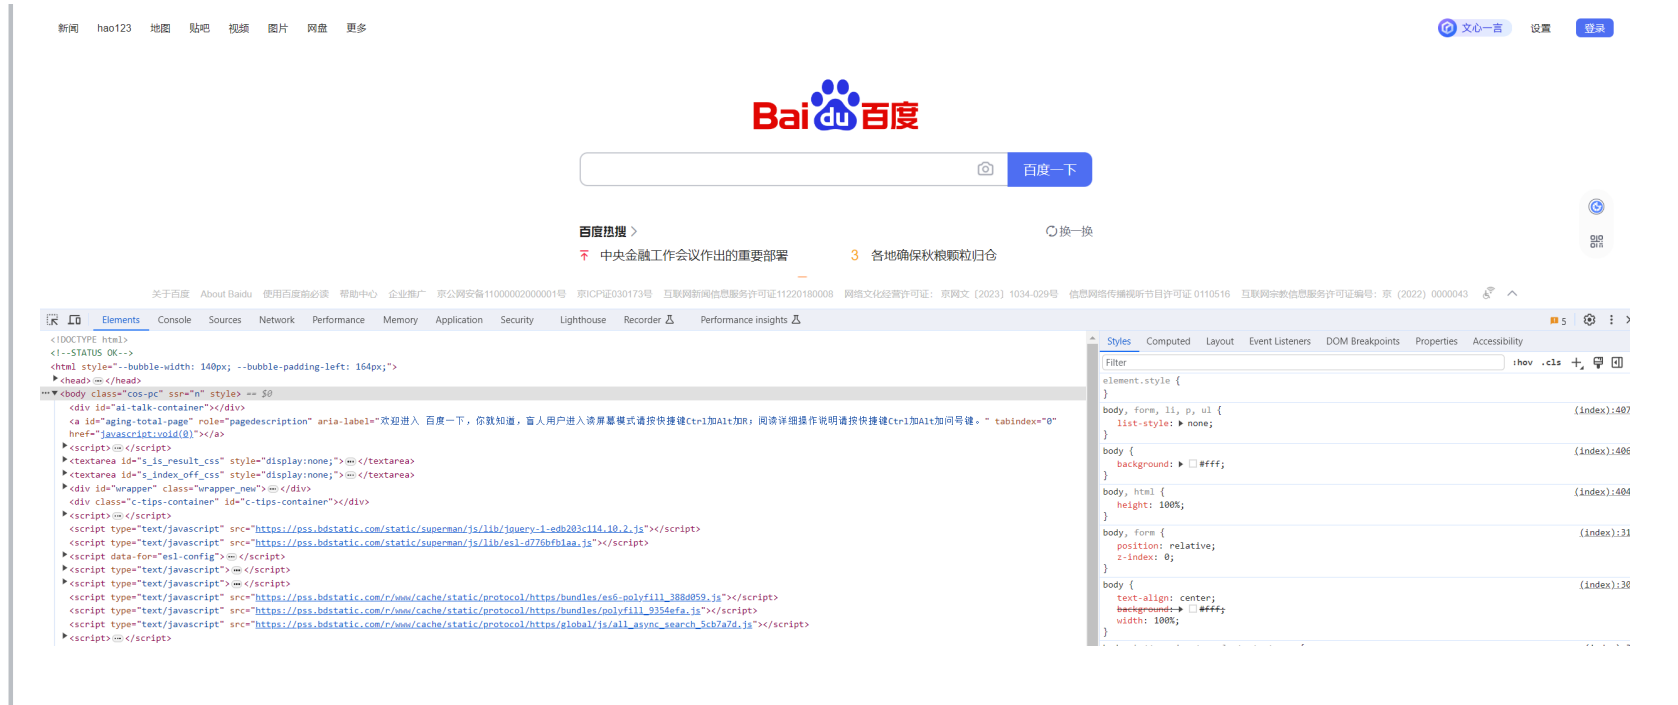The width and height of the screenshot is (1678, 705).
Task: Open the Network tab
Action: (277, 320)
